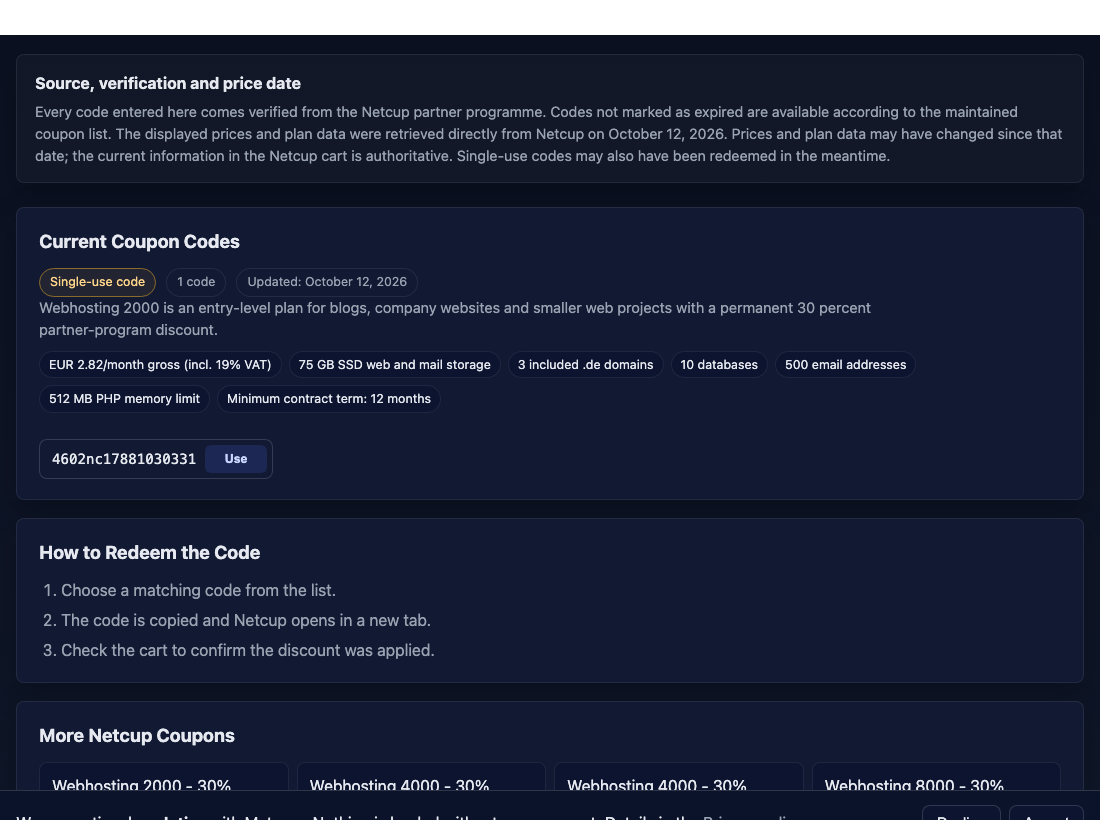Click the Single-use code badge
This screenshot has height=820, width=1100.
98,282
